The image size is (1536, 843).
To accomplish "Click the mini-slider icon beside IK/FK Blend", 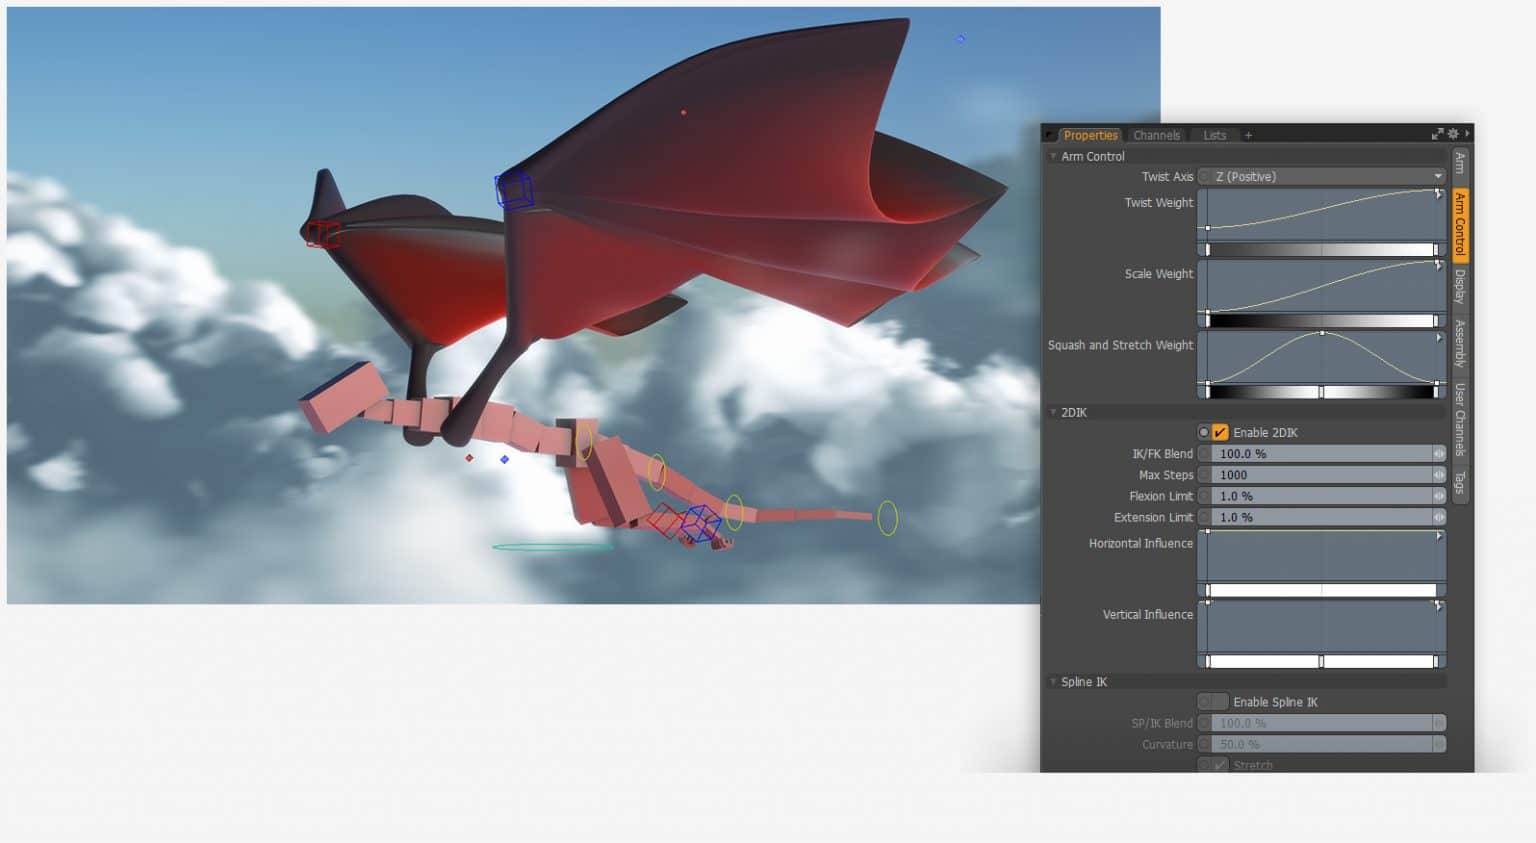I will 1439,453.
